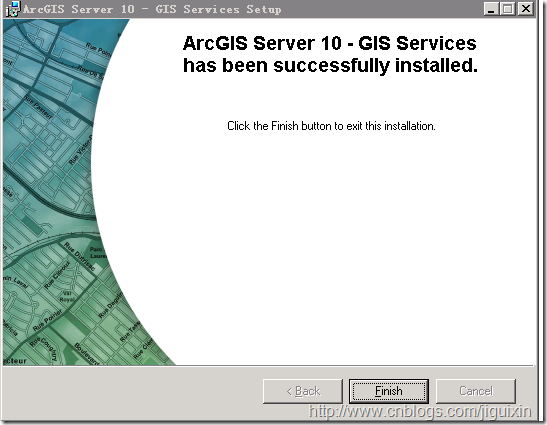Click the Finish button to exit setup
The width and height of the screenshot is (547, 425).
coord(389,391)
